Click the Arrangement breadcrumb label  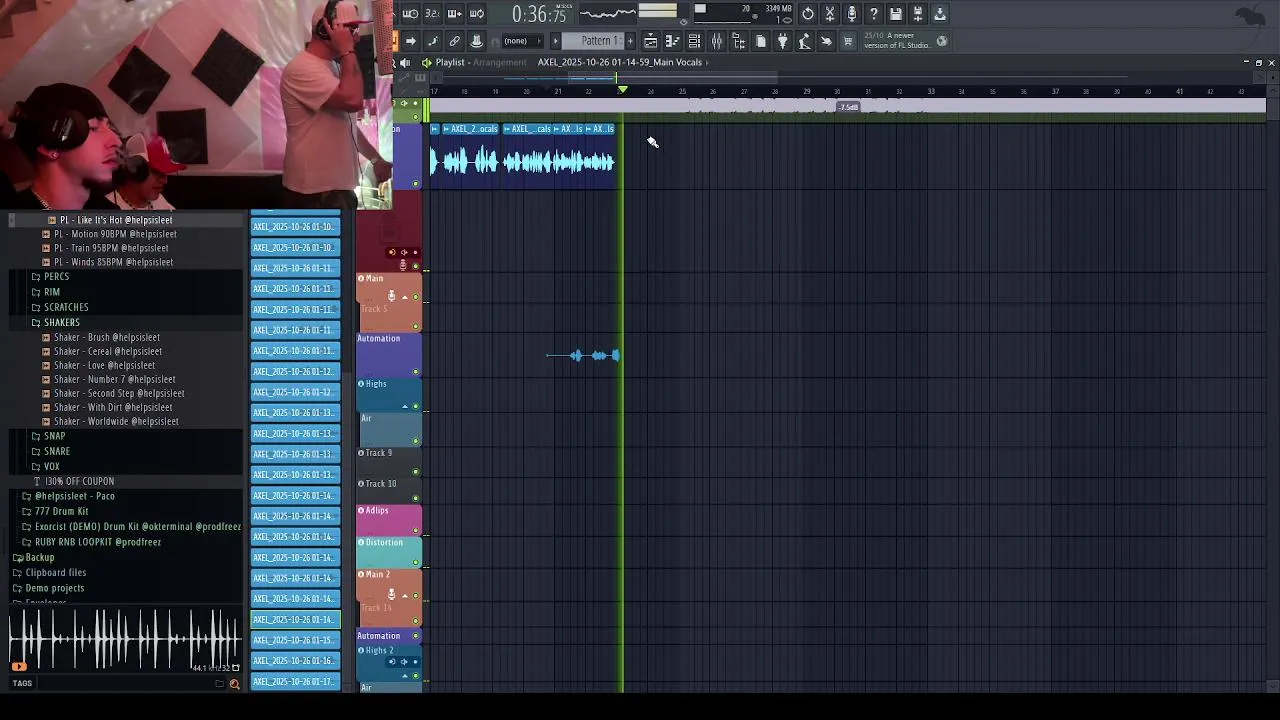[500, 63]
